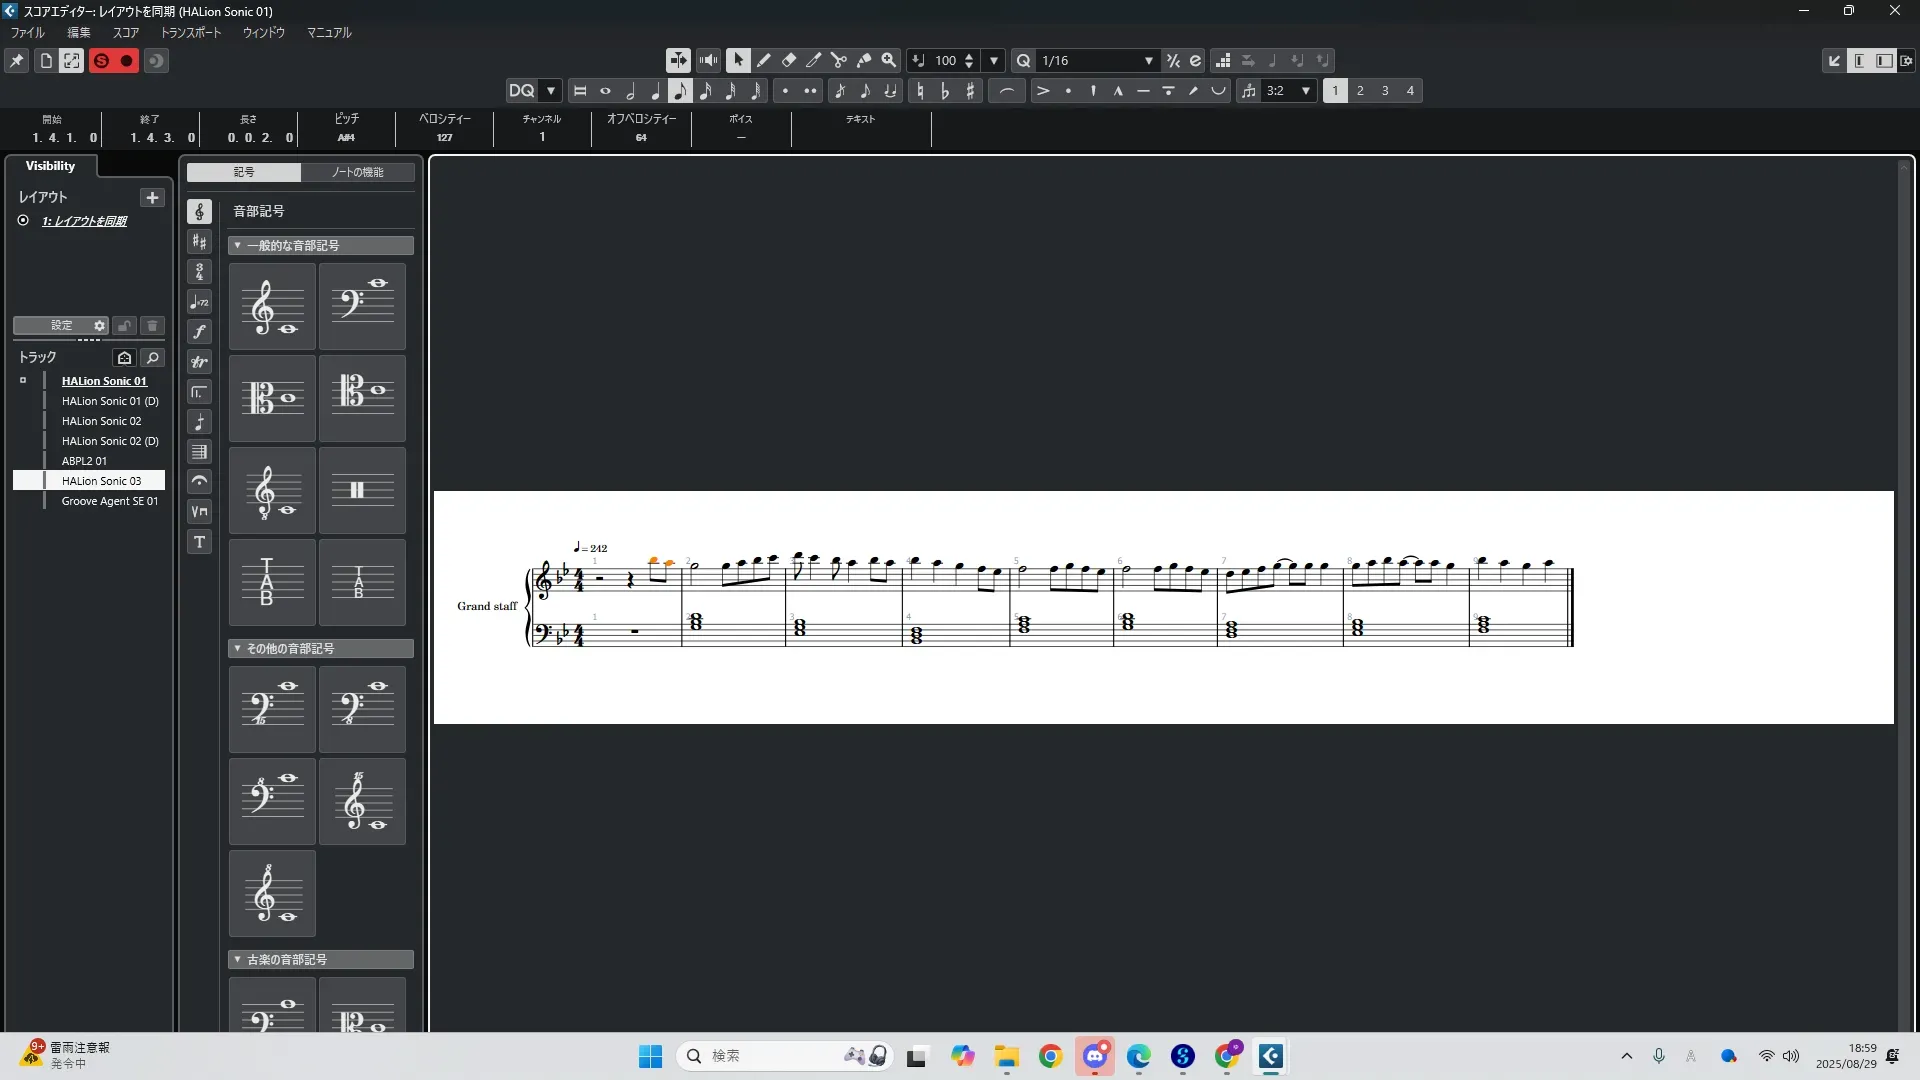Open the quantize preset 1/16 dropdown
This screenshot has height=1080, width=1920.
1148,61
